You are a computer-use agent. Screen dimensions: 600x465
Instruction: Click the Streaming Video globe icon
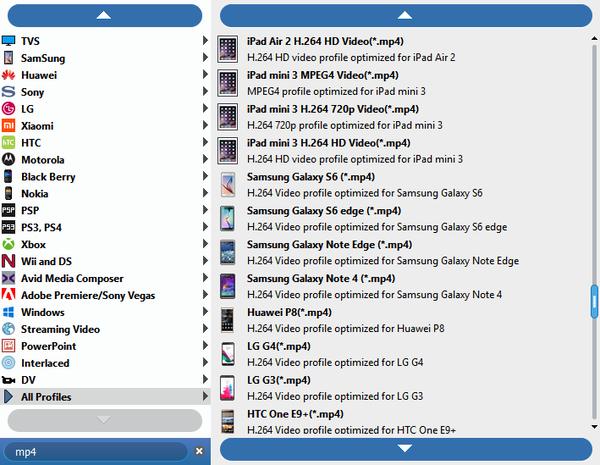8,329
